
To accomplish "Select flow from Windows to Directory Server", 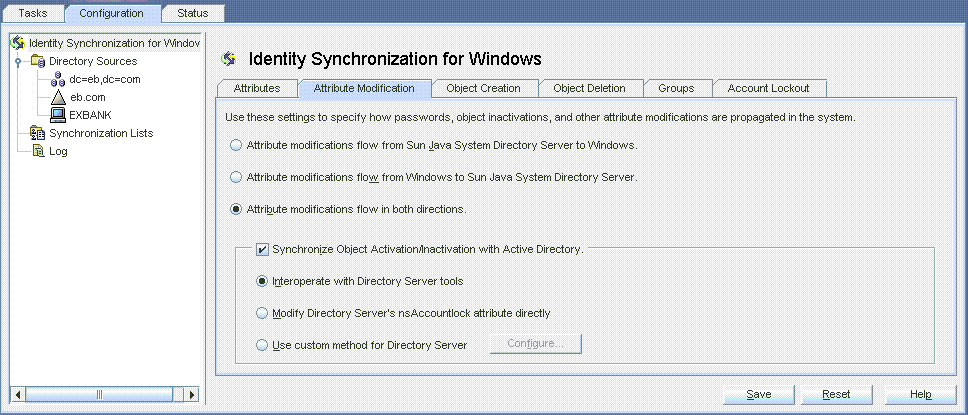I will coord(236,177).
